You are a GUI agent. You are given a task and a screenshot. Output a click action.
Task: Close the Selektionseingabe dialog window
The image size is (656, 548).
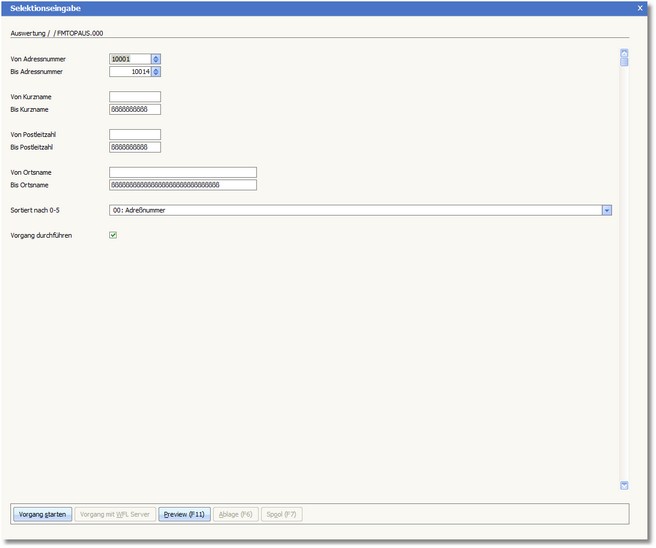[x=640, y=7]
